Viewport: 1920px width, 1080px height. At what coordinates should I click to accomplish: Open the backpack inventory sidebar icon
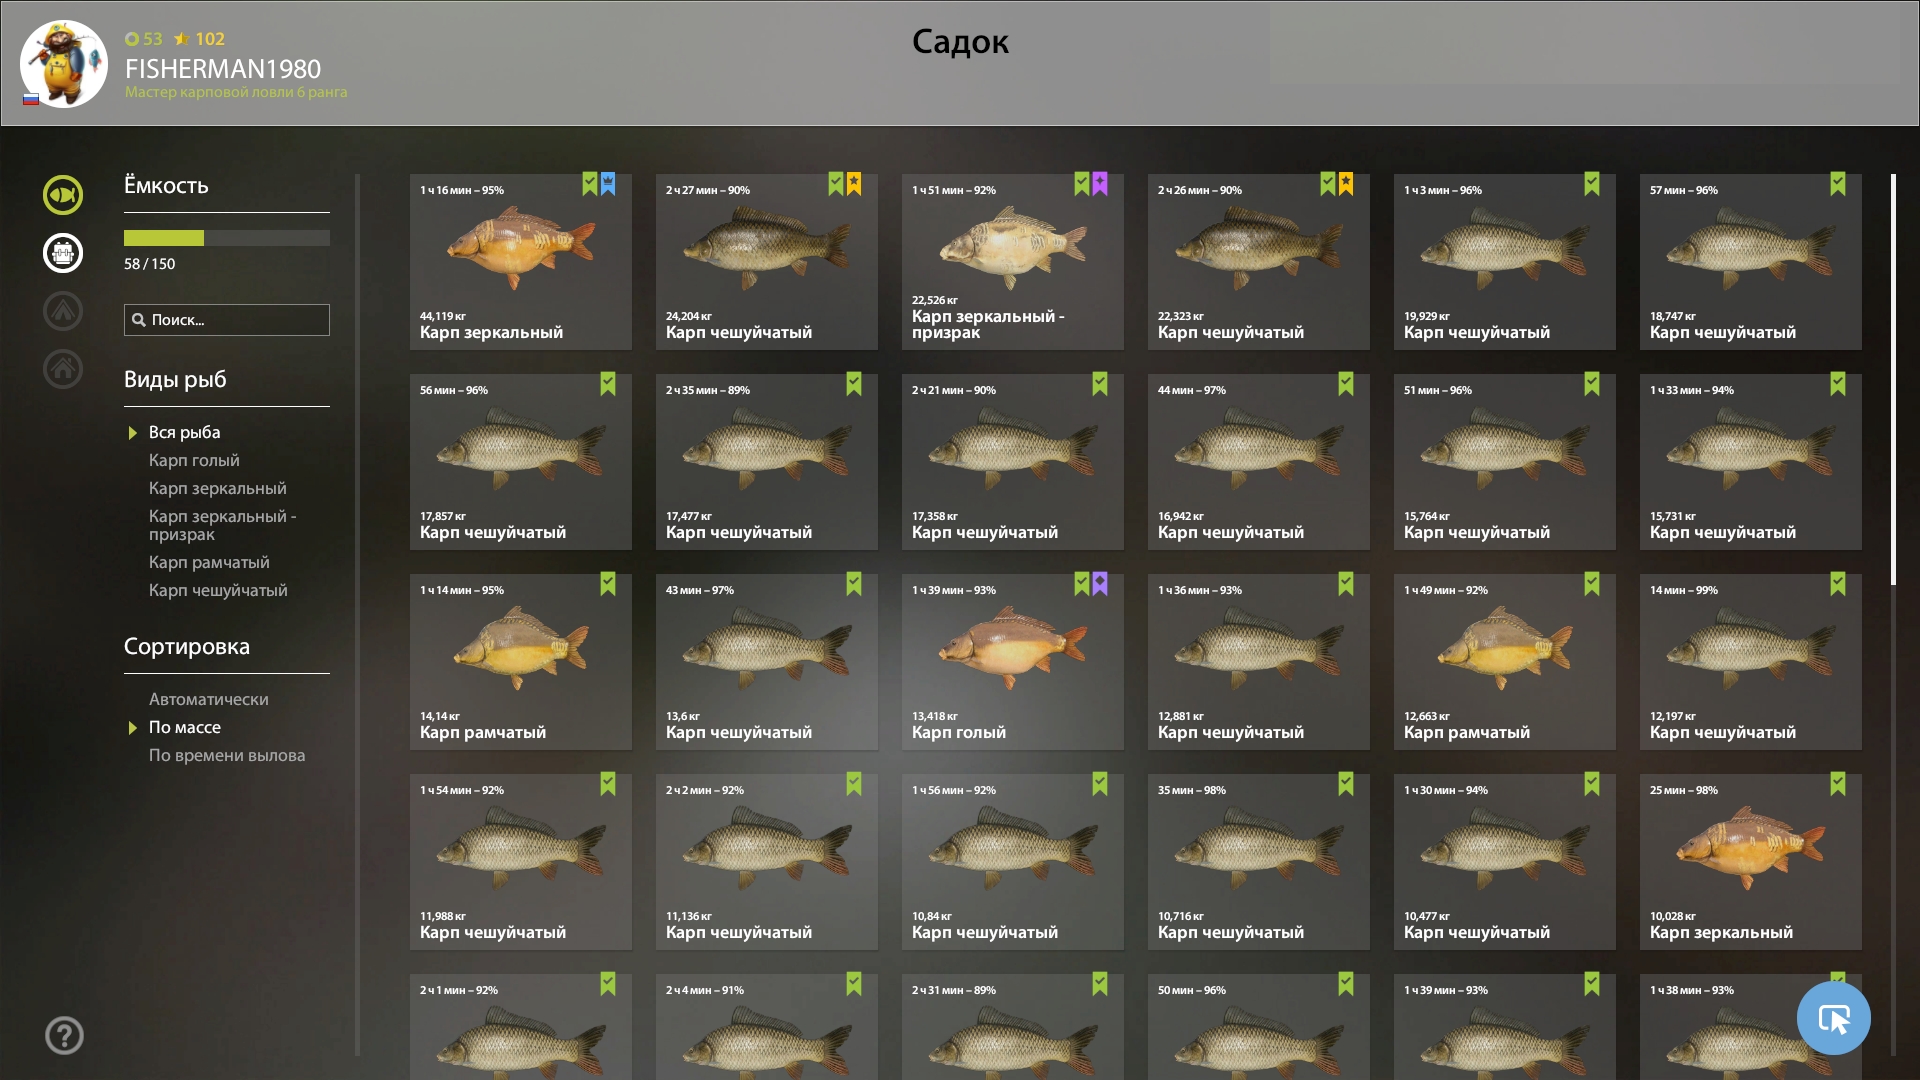coord(63,253)
